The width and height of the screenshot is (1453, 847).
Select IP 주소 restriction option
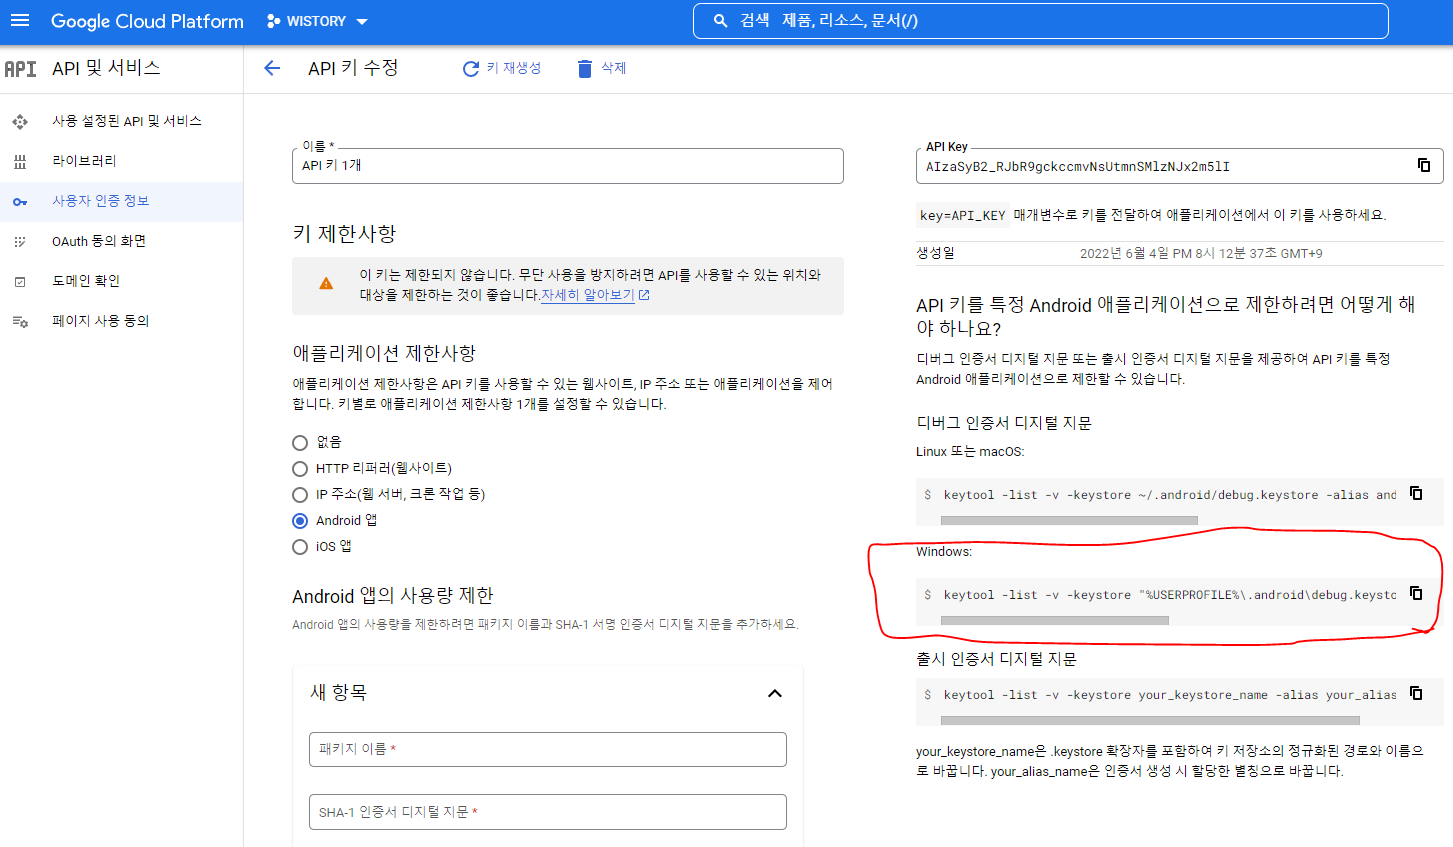click(x=300, y=495)
